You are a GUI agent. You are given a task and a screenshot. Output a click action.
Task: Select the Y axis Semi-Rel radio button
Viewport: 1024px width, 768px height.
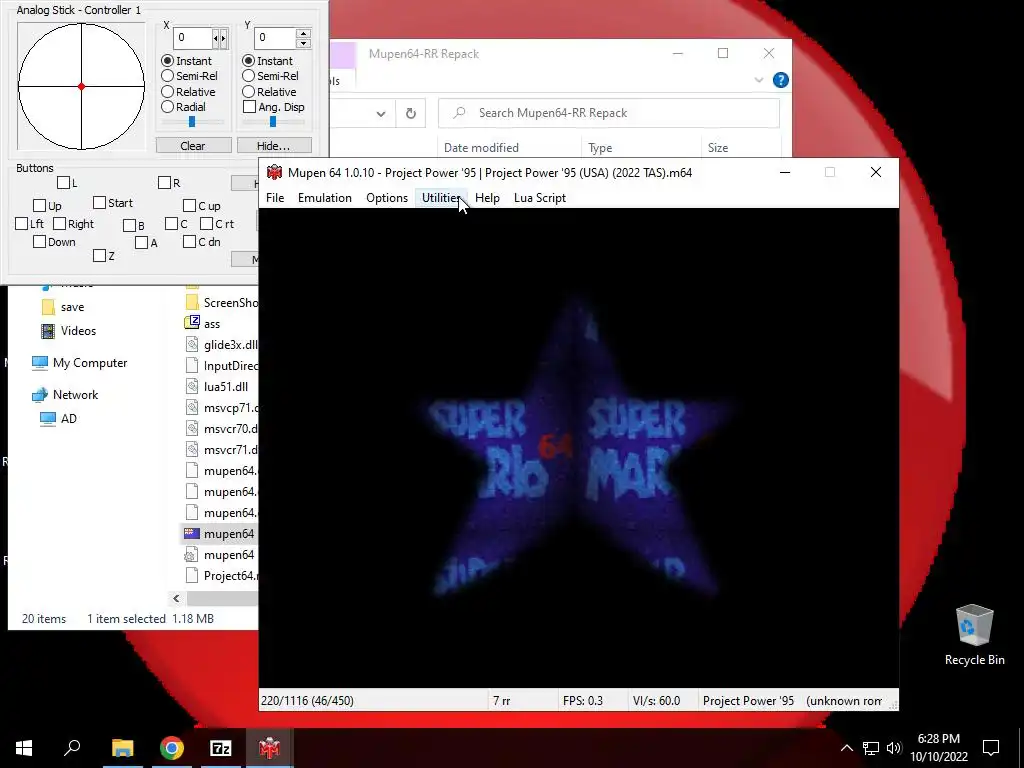tap(249, 76)
